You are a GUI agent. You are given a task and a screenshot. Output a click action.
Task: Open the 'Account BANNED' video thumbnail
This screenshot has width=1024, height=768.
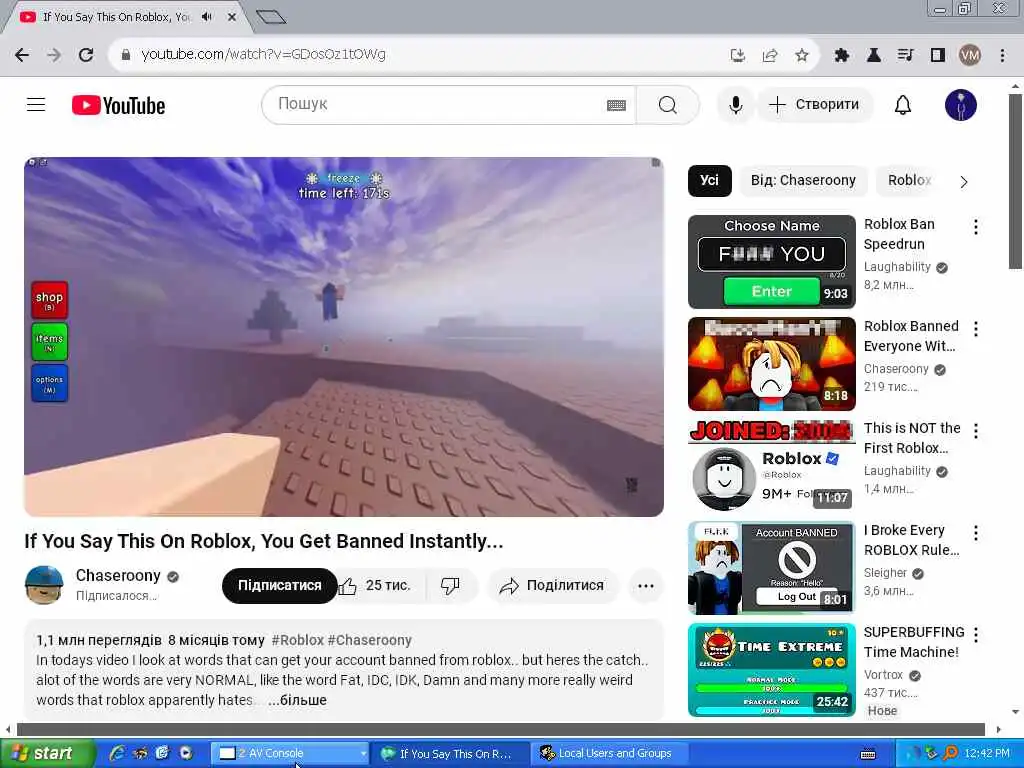(x=771, y=568)
